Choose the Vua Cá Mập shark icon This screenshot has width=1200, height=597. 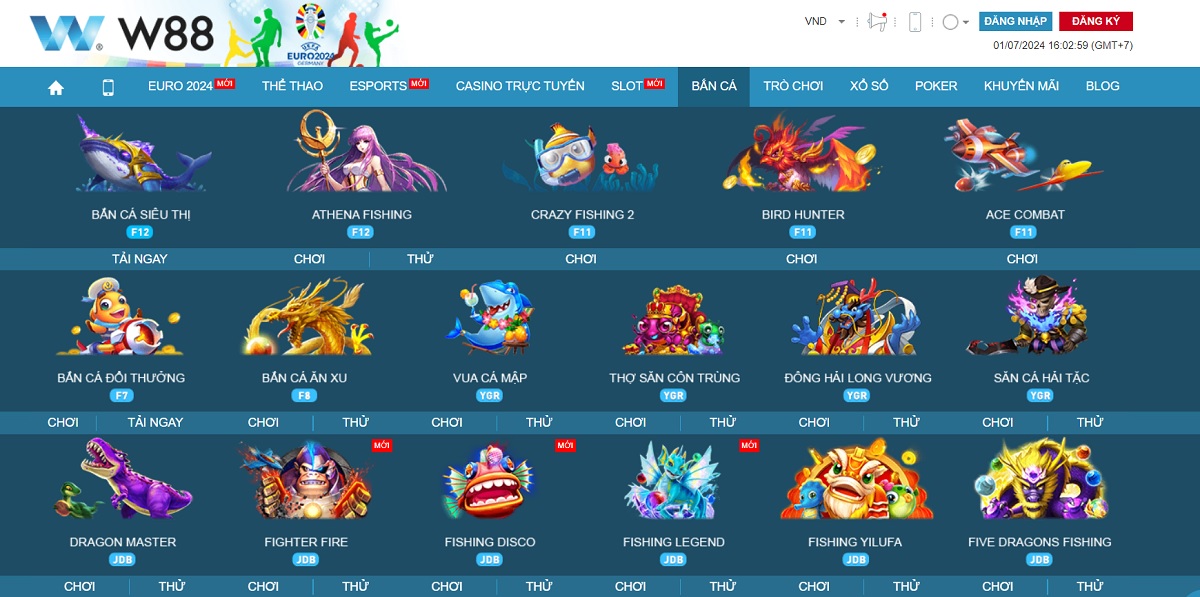pyautogui.click(x=490, y=317)
